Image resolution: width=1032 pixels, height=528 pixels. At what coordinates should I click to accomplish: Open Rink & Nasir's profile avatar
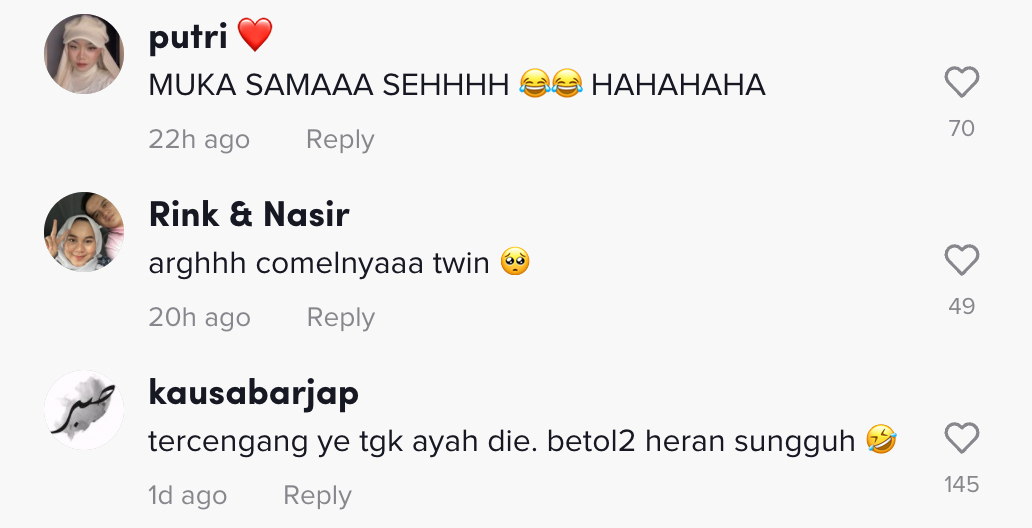84,232
